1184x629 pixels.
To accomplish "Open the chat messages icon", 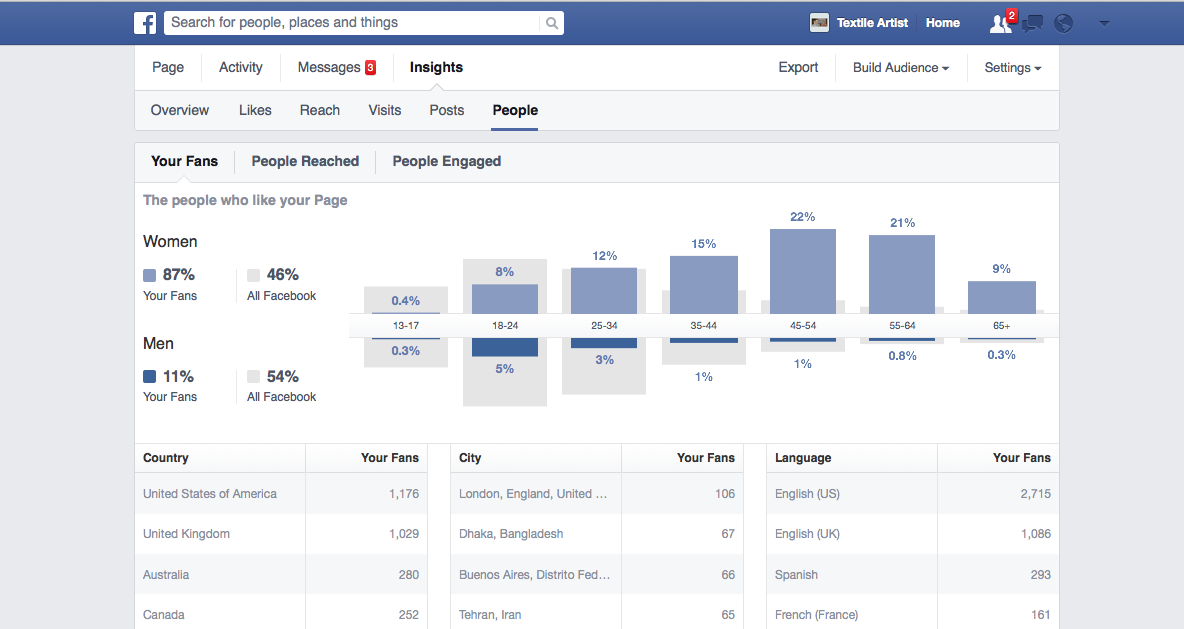I will pyautogui.click(x=1032, y=23).
